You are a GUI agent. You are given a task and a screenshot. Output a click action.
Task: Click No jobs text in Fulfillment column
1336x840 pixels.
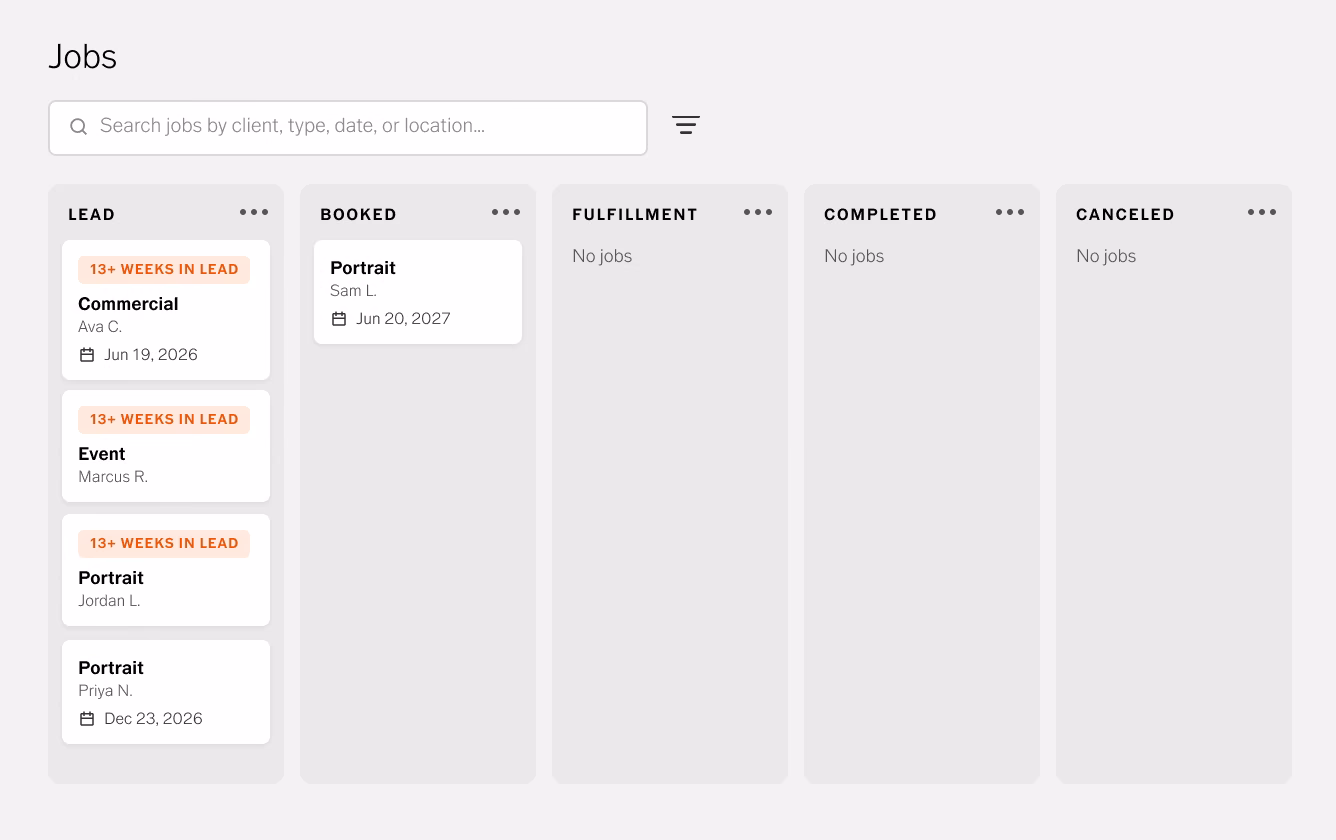[602, 256]
